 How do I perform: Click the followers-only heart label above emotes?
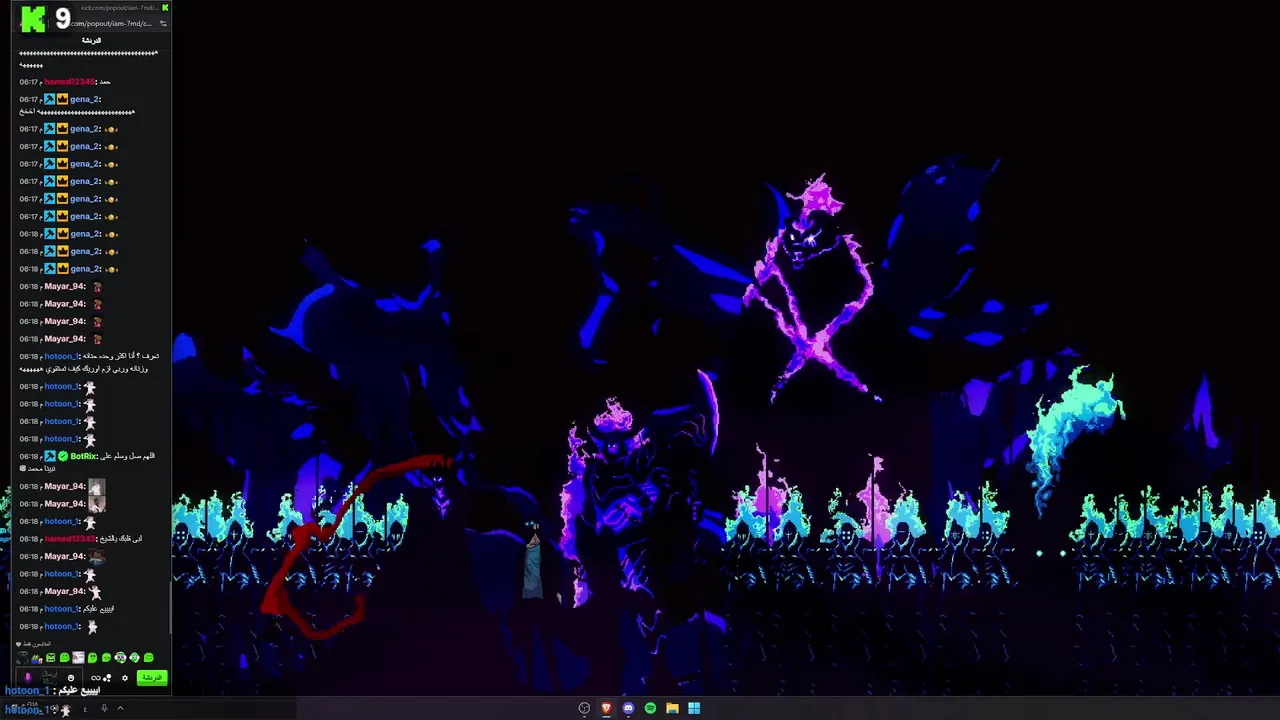coord(34,644)
